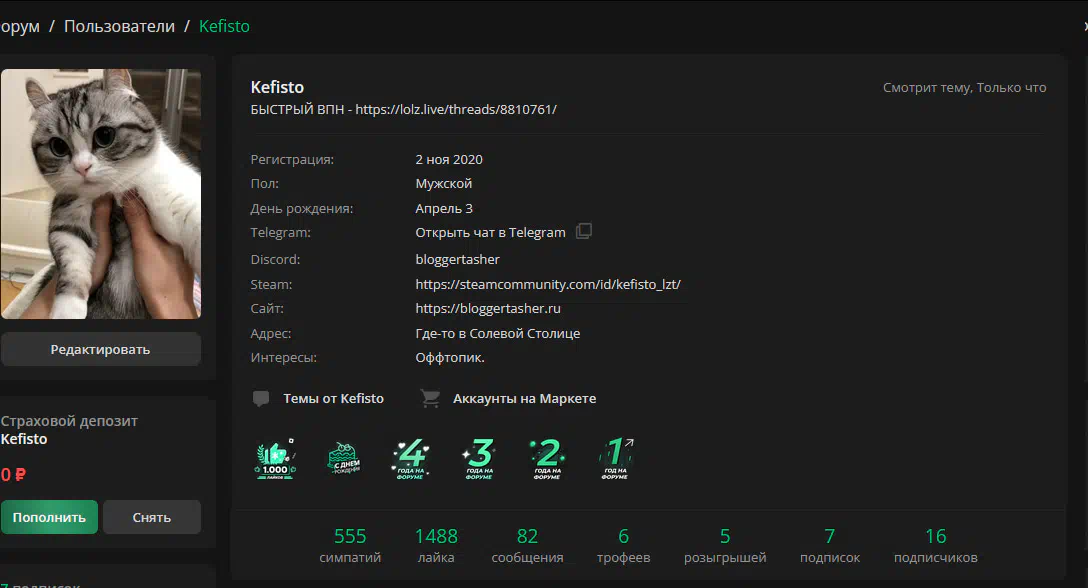The image size is (1088, 588).
Task: Open the Kefisto breadcrumb link
Action: pos(224,26)
